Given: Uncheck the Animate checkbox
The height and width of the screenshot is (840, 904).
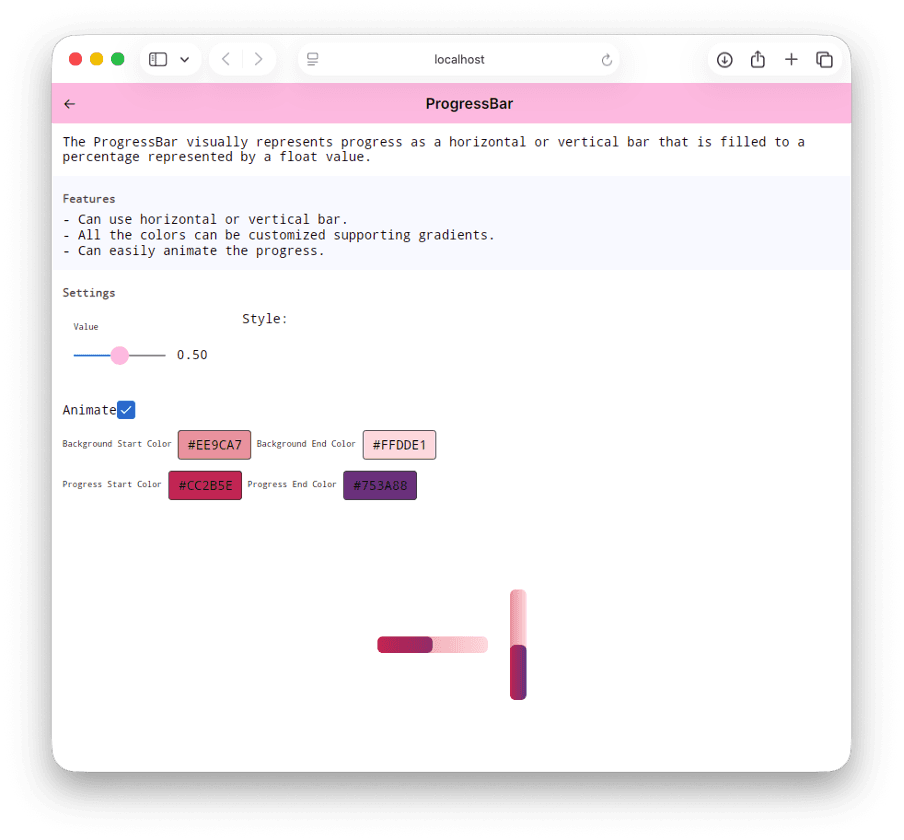Looking at the screenshot, I should 126,409.
